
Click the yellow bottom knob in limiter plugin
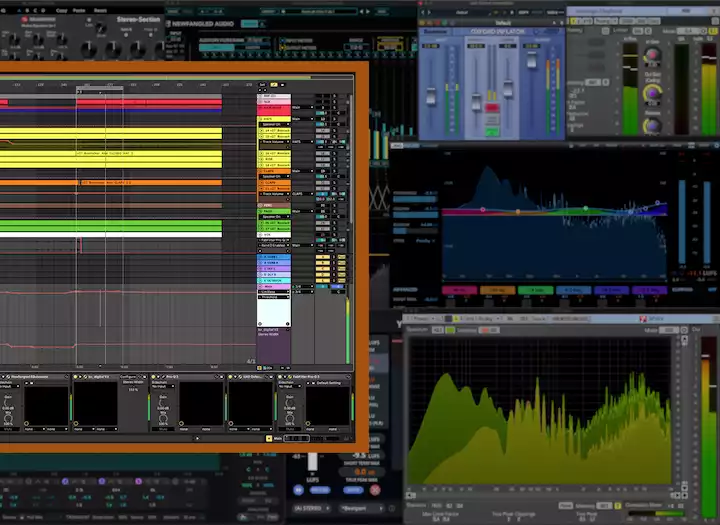click(653, 127)
